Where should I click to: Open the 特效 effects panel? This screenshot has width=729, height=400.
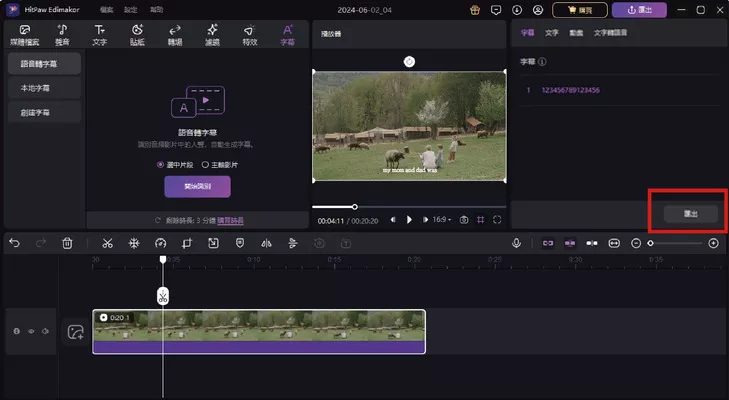[x=250, y=35]
